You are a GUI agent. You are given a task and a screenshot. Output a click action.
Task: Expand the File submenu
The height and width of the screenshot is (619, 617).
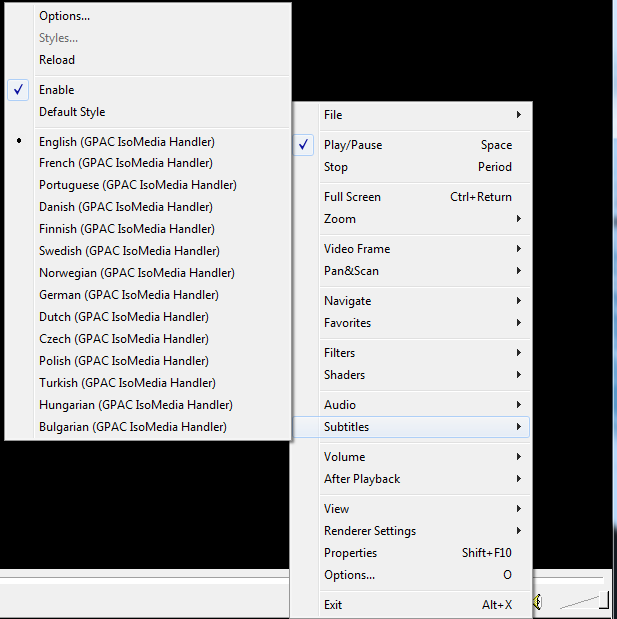click(411, 115)
